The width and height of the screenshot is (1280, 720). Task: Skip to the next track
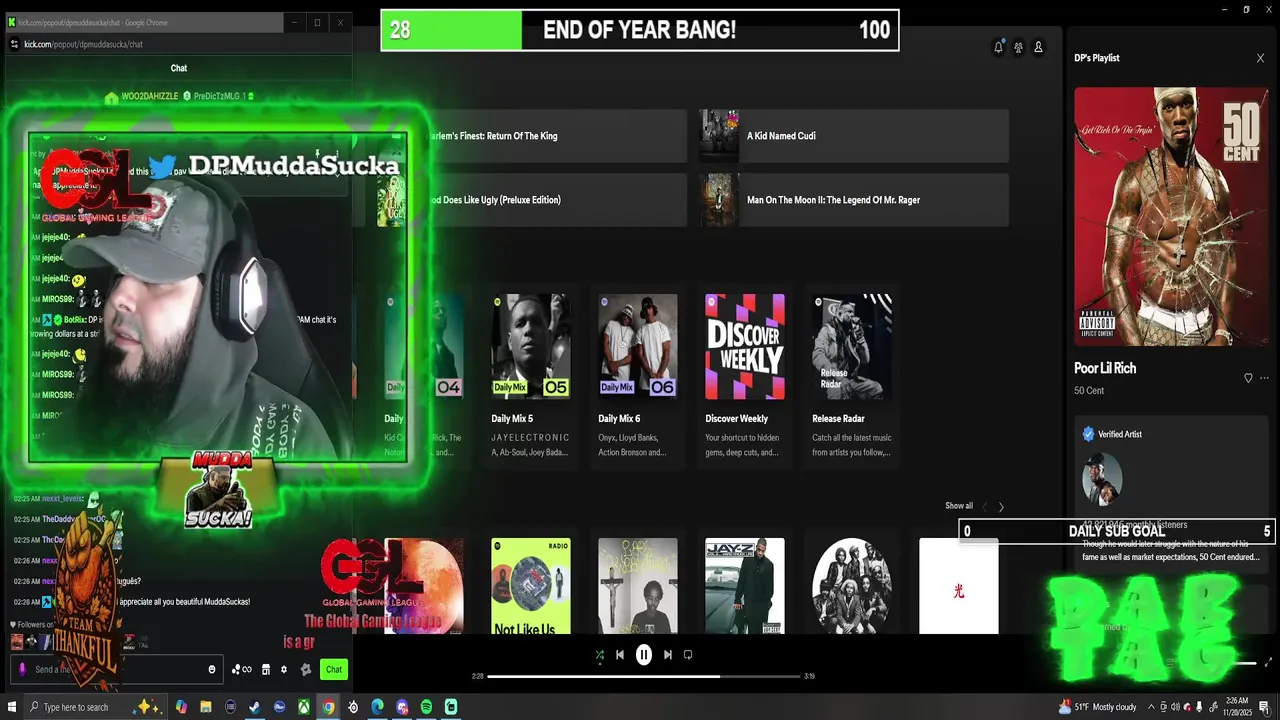(668, 655)
